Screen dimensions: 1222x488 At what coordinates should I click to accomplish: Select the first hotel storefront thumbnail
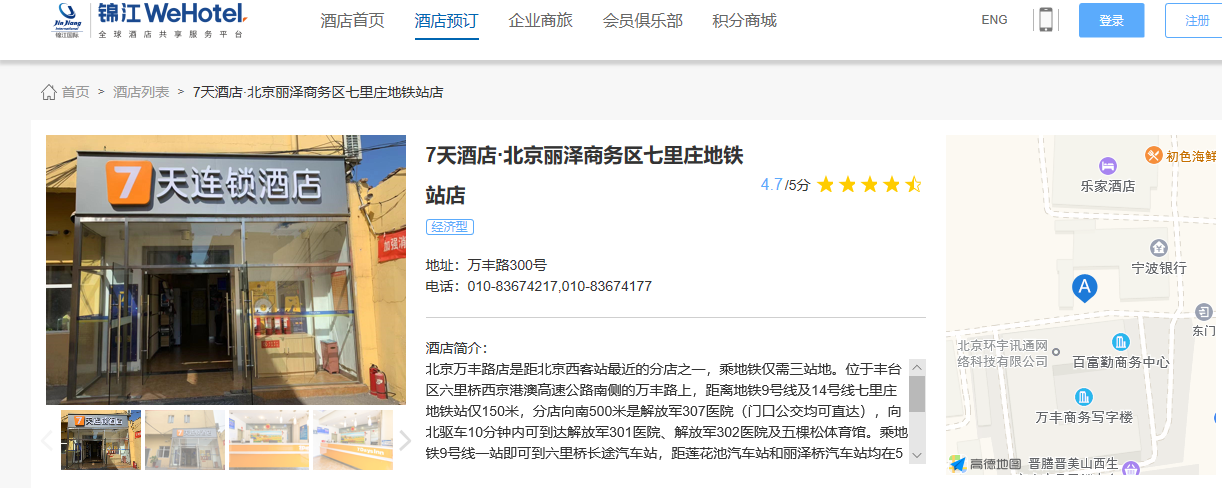coord(101,440)
